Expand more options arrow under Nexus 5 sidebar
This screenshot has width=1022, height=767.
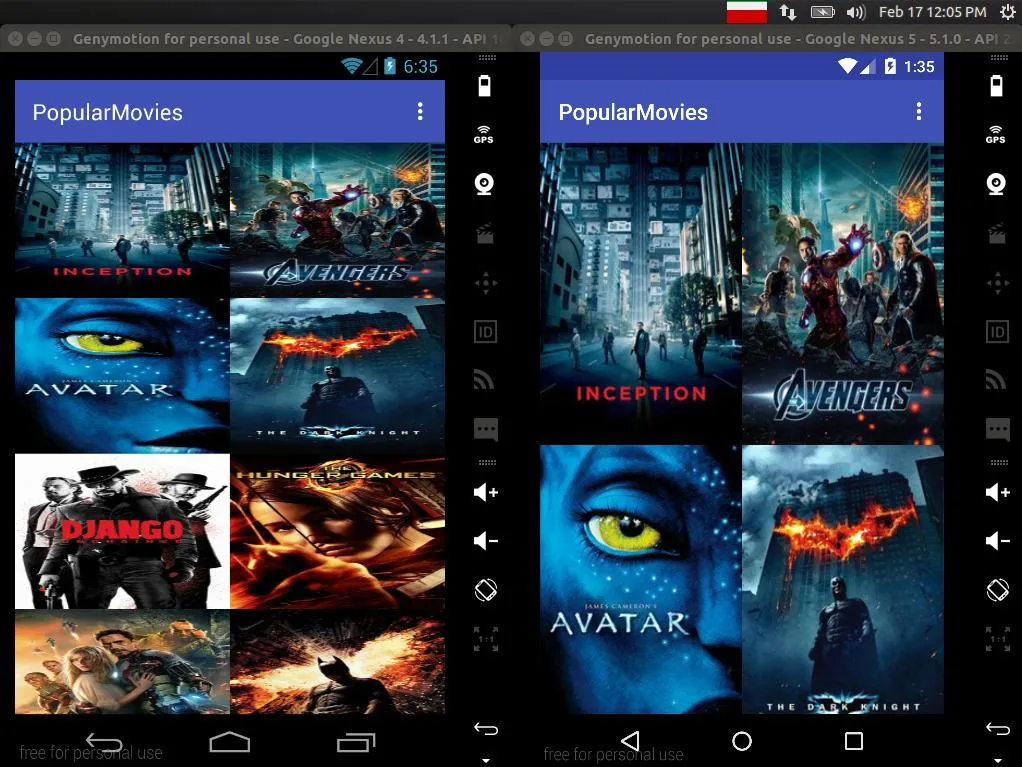998,760
